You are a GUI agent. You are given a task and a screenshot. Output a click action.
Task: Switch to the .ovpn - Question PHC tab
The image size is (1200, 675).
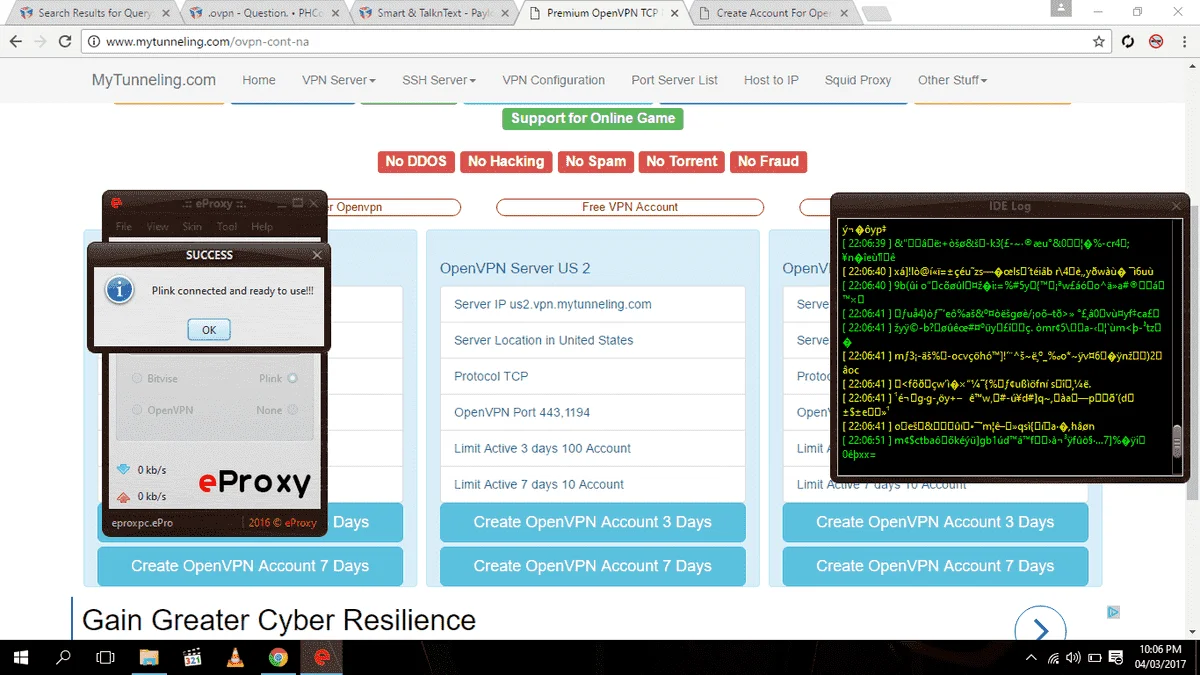click(265, 13)
